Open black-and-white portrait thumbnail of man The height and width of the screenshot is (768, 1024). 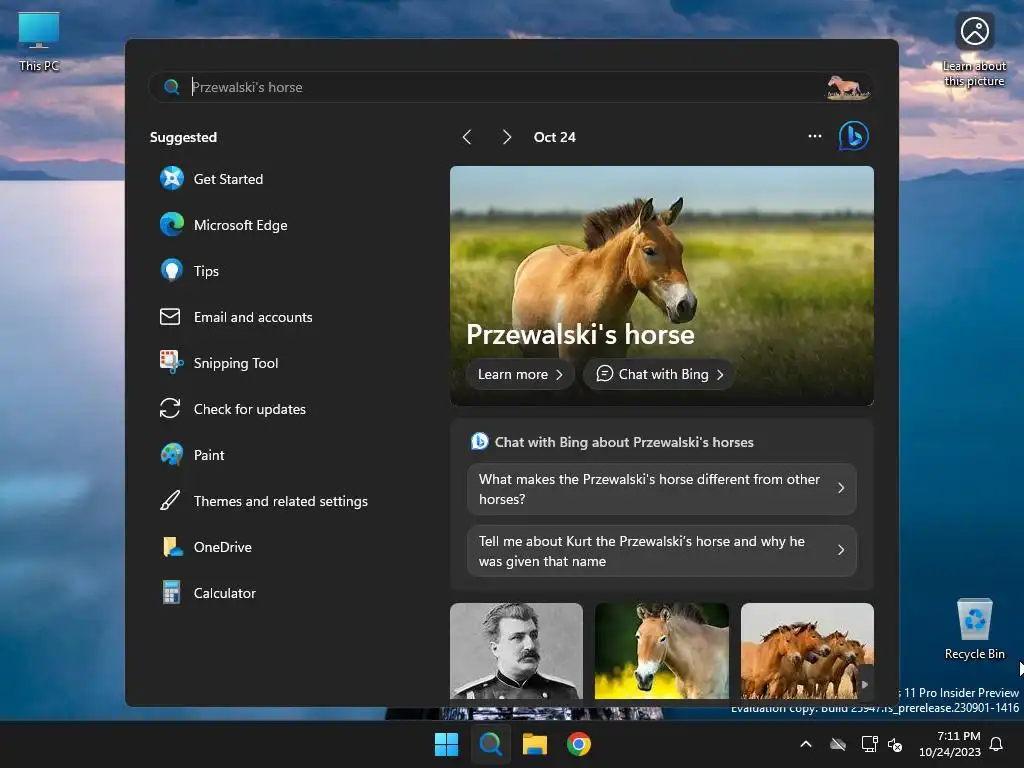coord(516,651)
